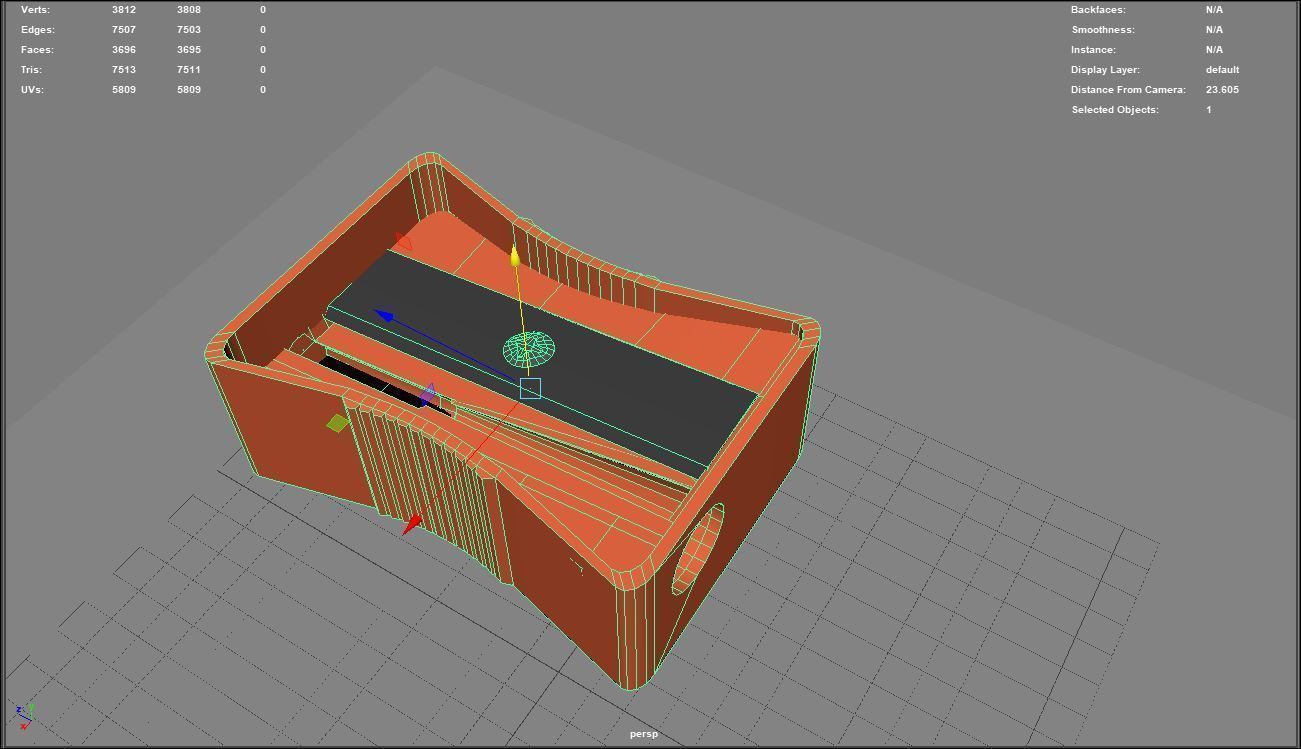Click the distance value 23.605

tap(1222, 89)
